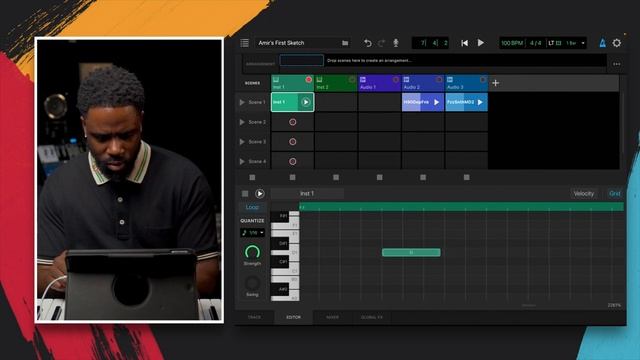Change the 4/4 time signature

click(x=536, y=43)
